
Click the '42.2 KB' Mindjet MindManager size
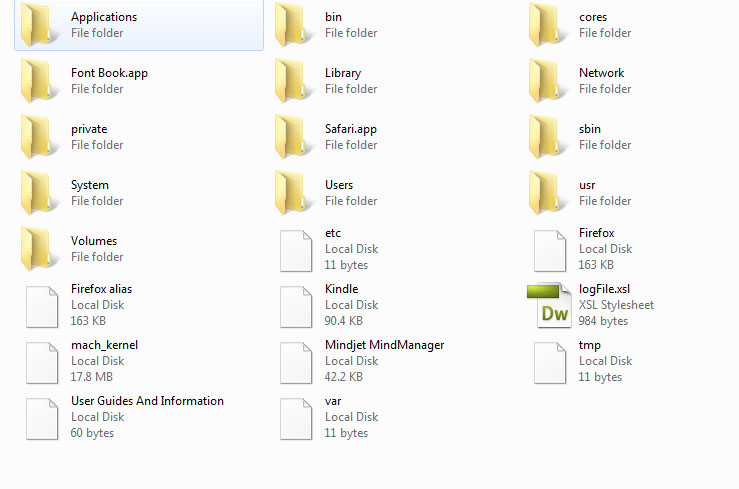344,377
